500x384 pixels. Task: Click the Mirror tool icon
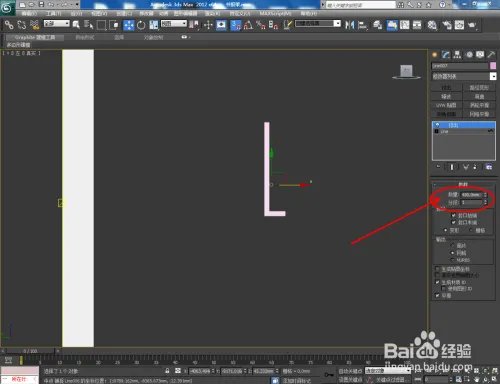[350, 25]
